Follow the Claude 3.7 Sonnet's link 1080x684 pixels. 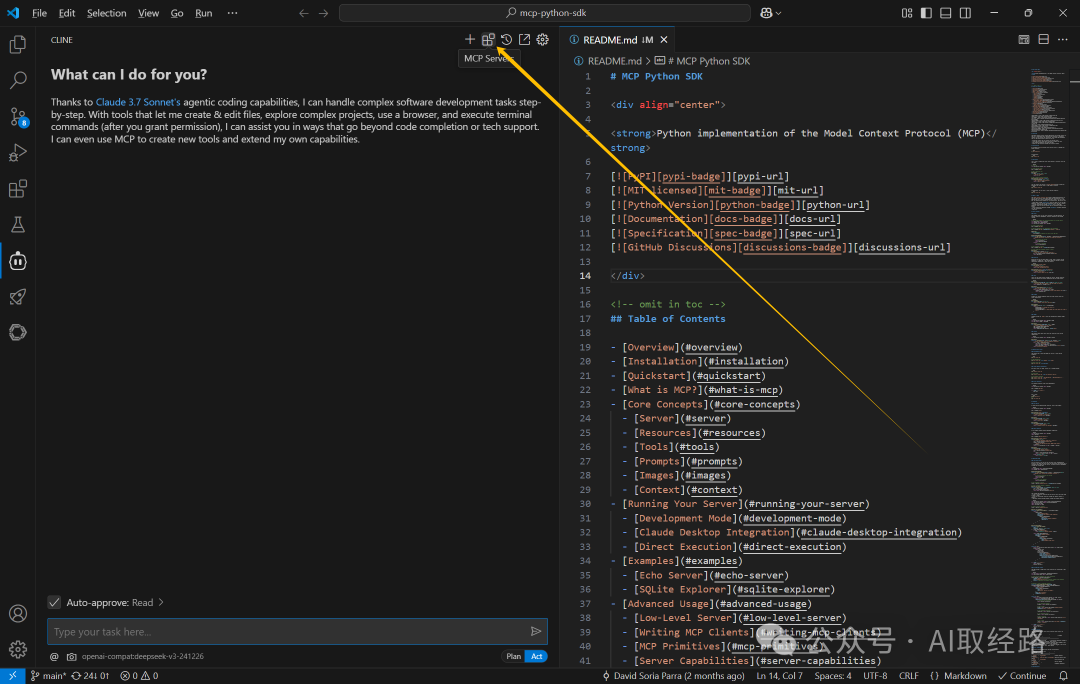pos(138,102)
